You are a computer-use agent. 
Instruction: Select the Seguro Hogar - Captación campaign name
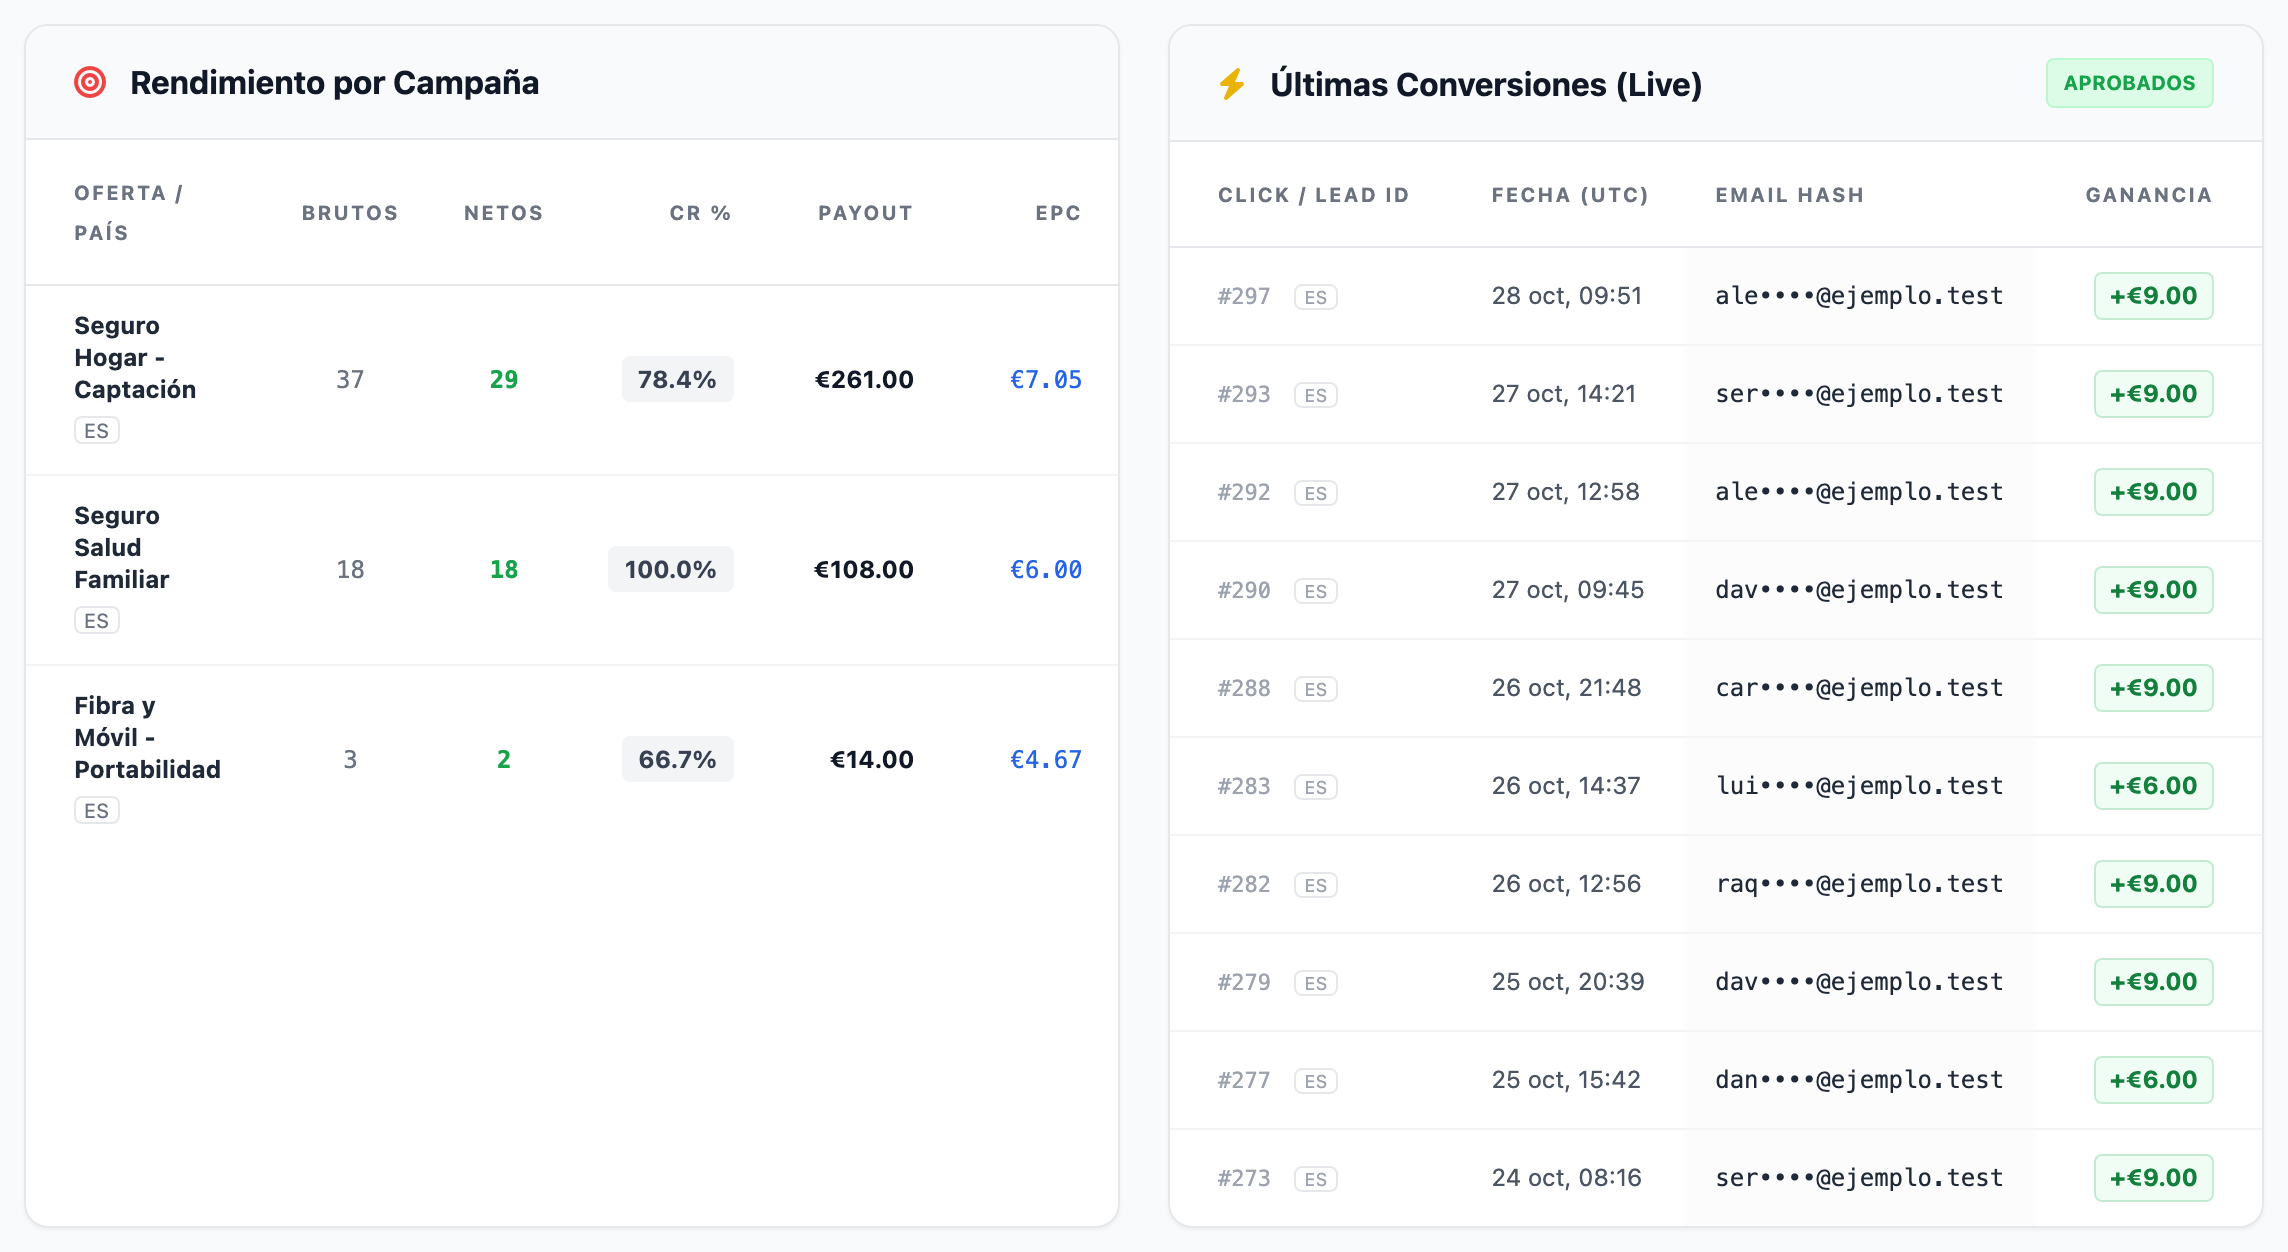(x=135, y=357)
